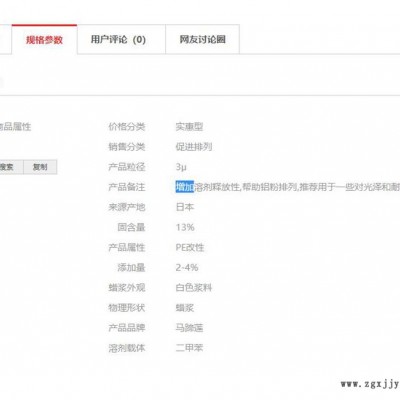This screenshot has width=400, height=400.
Task: Select the 固含量 label
Action: (131, 227)
